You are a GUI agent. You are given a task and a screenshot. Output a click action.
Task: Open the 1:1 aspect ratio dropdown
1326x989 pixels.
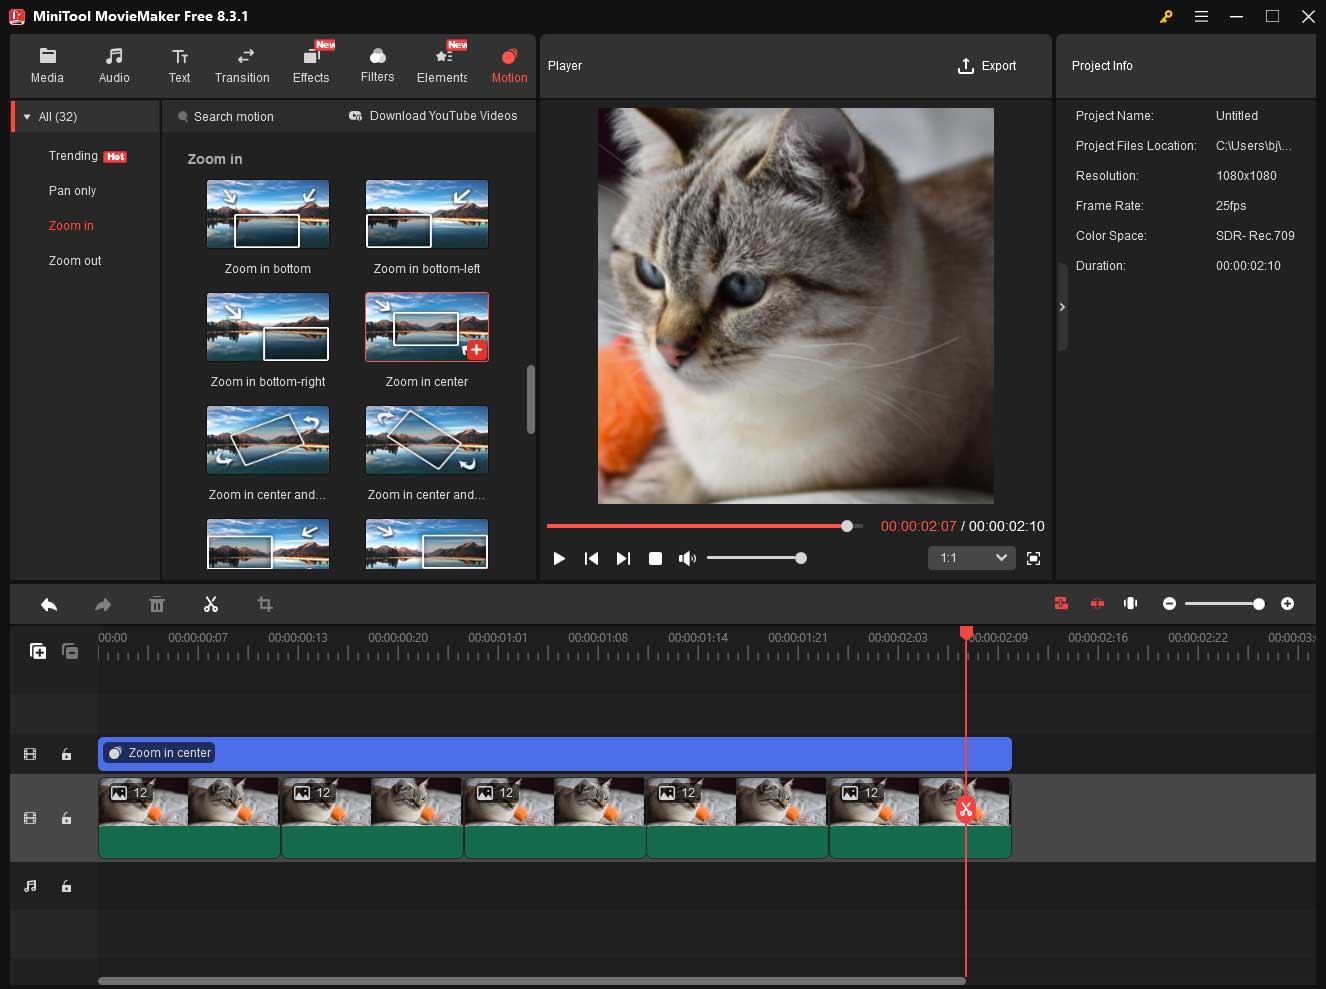tap(971, 558)
